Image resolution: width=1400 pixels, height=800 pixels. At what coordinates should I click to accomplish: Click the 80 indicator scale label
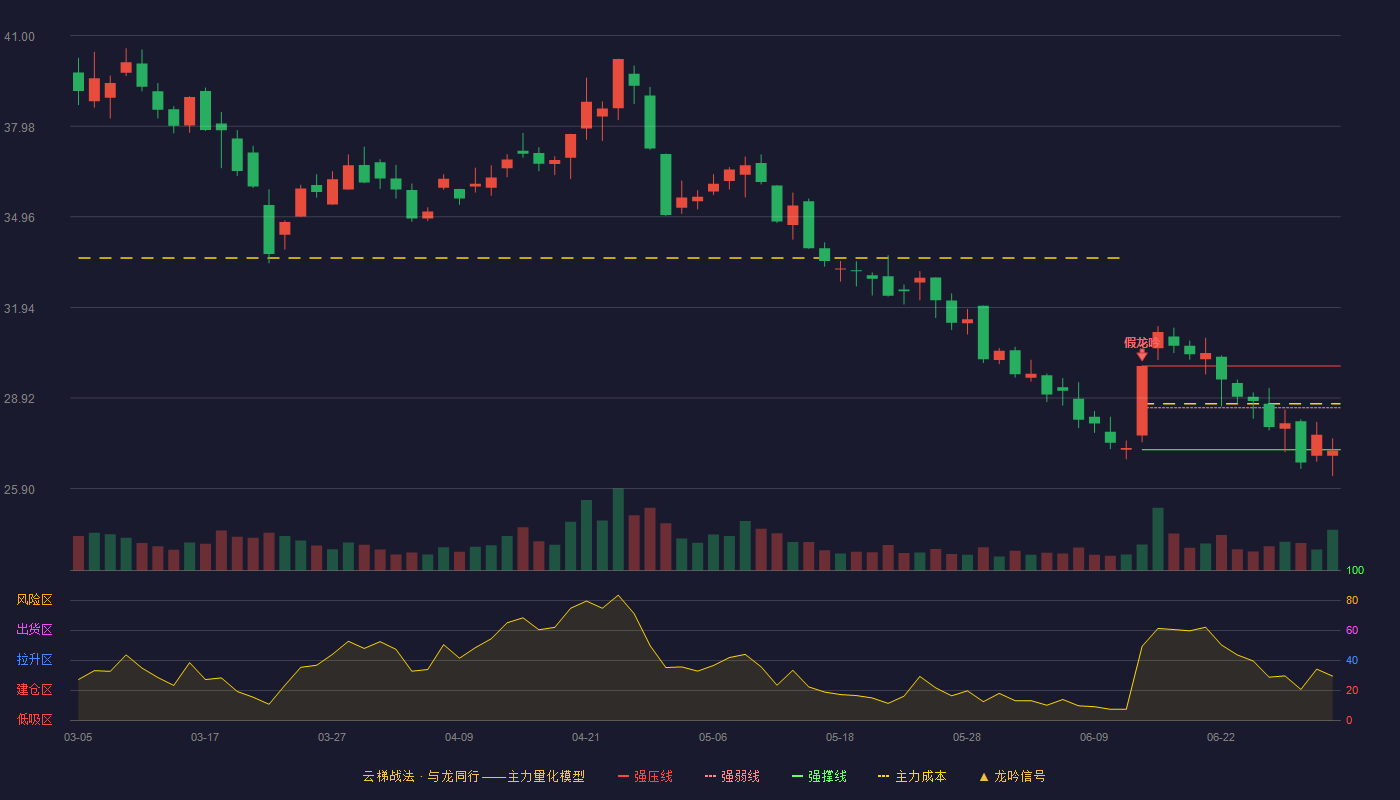coord(1352,600)
